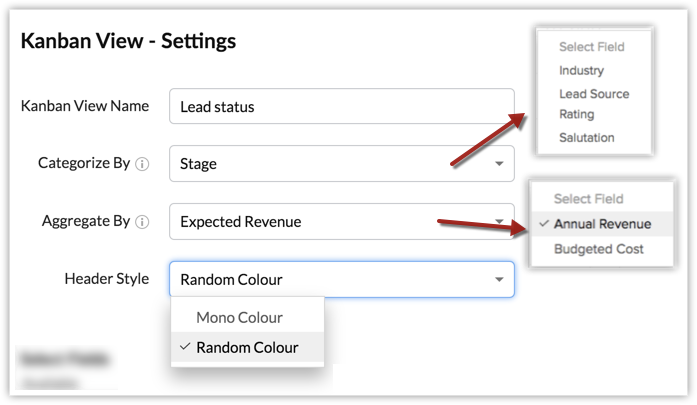
Task: Pick Rating from the field list
Action: tap(577, 115)
